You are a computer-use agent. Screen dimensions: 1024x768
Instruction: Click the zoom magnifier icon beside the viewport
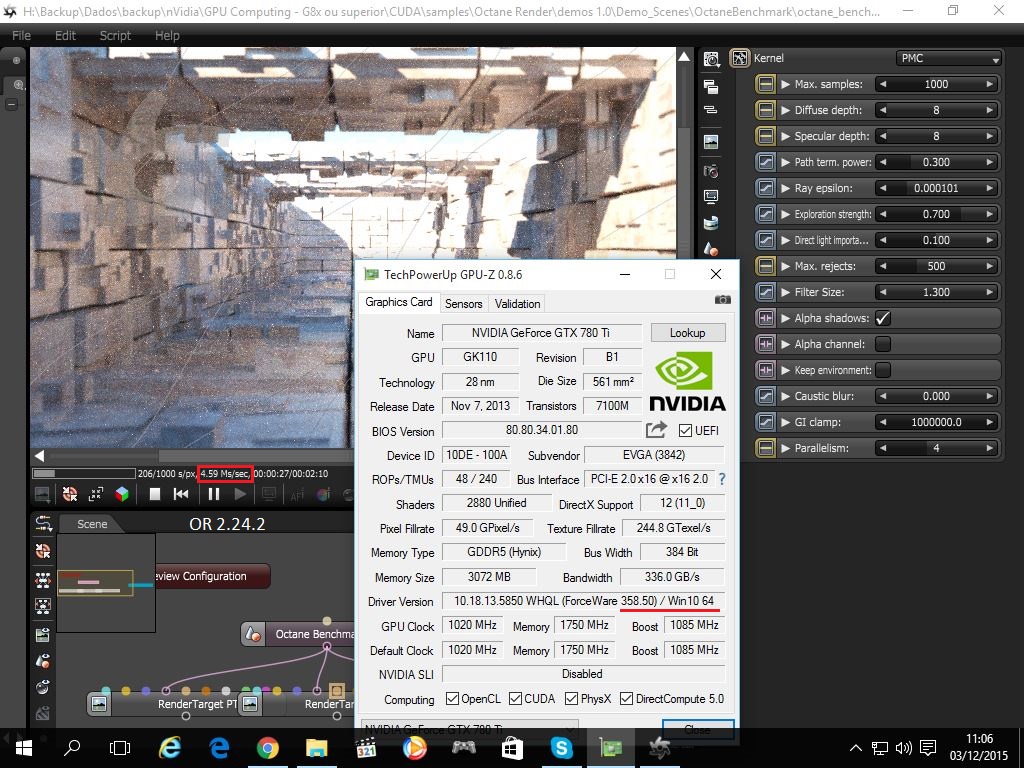click(18, 85)
